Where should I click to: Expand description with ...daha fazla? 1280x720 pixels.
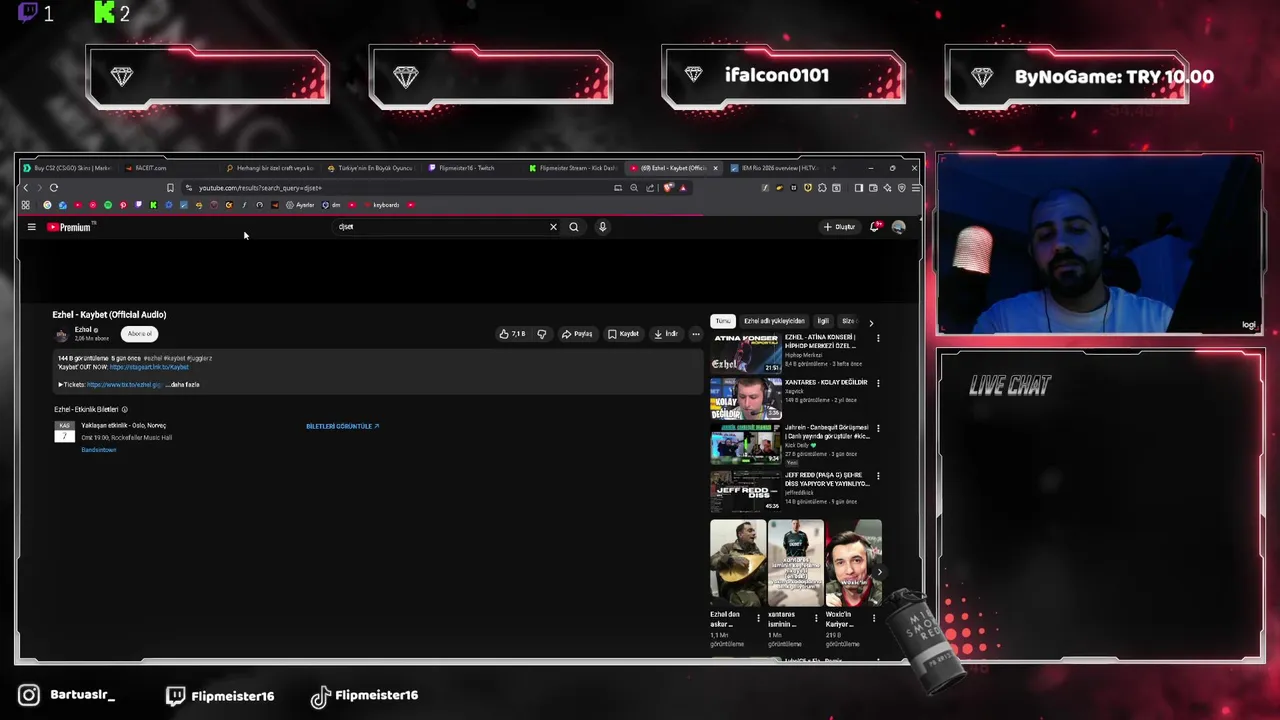point(184,385)
